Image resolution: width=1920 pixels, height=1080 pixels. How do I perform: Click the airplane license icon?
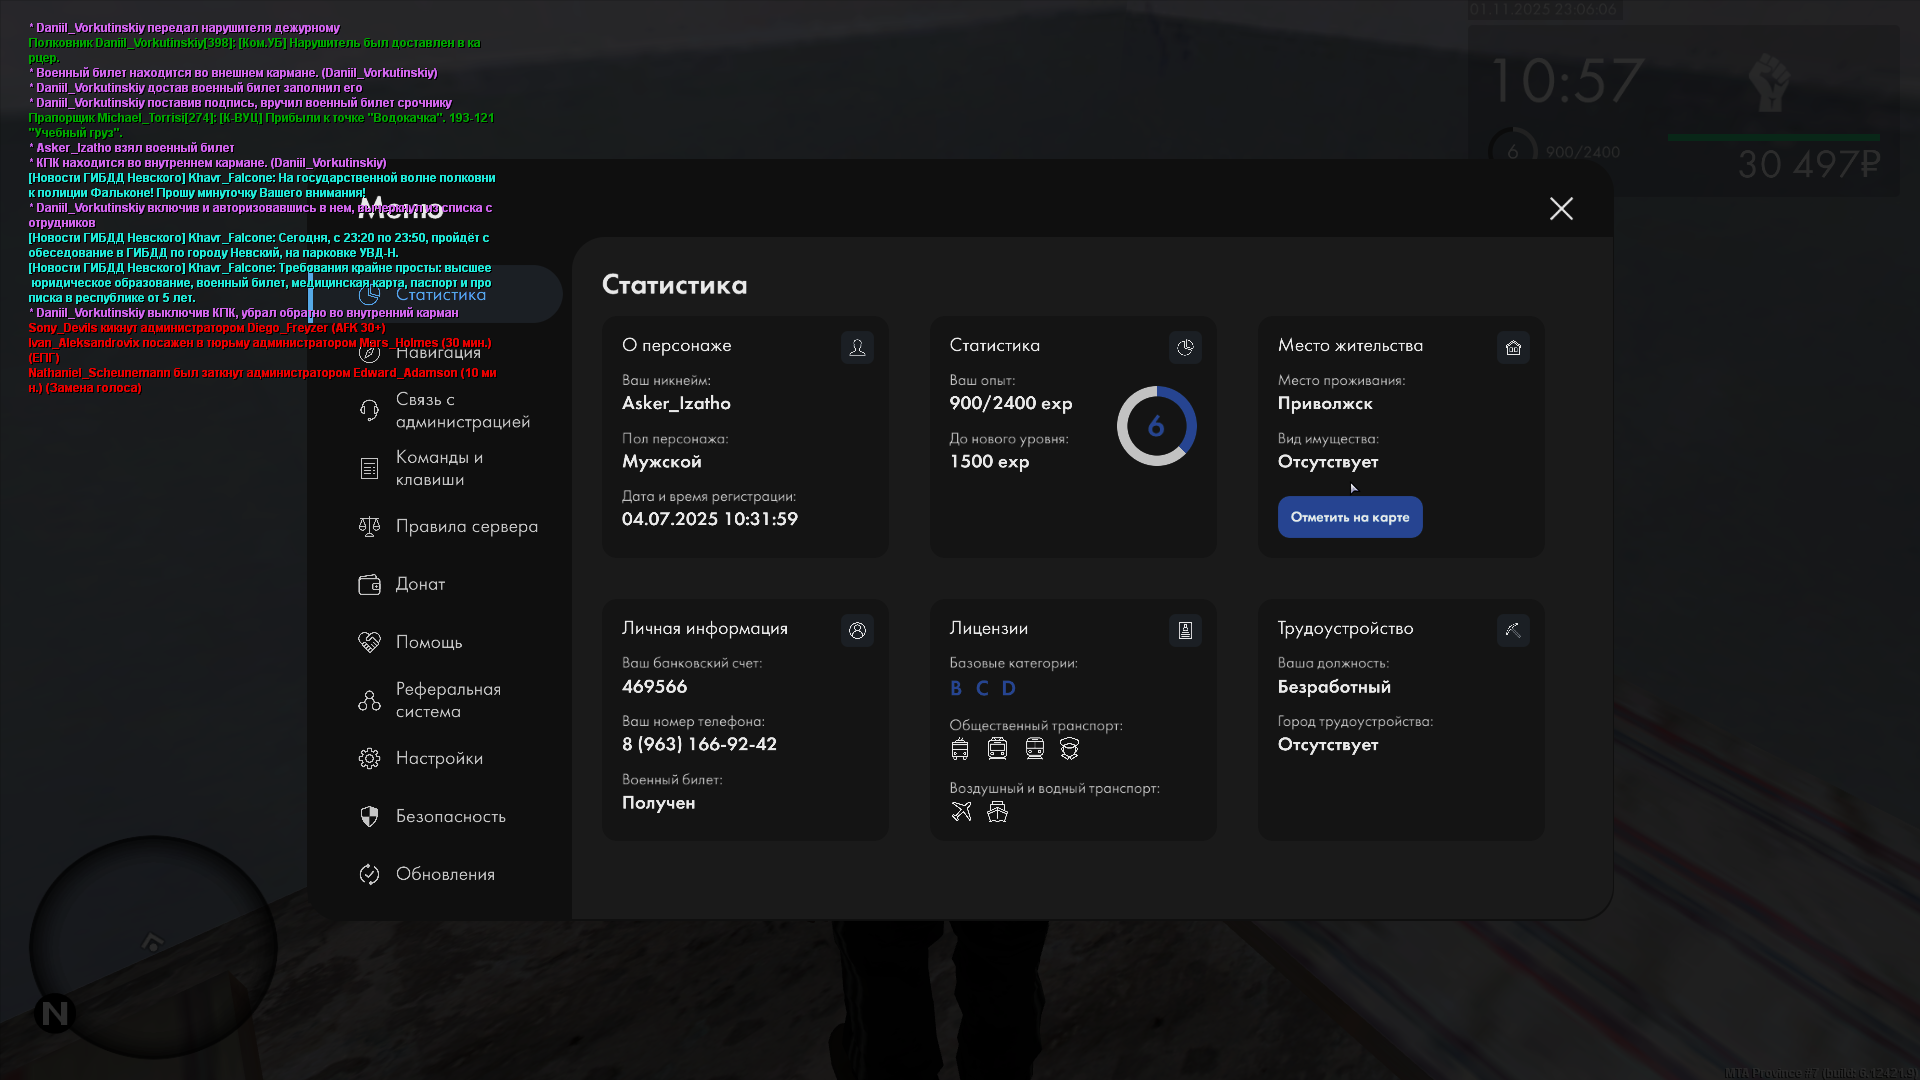click(961, 812)
